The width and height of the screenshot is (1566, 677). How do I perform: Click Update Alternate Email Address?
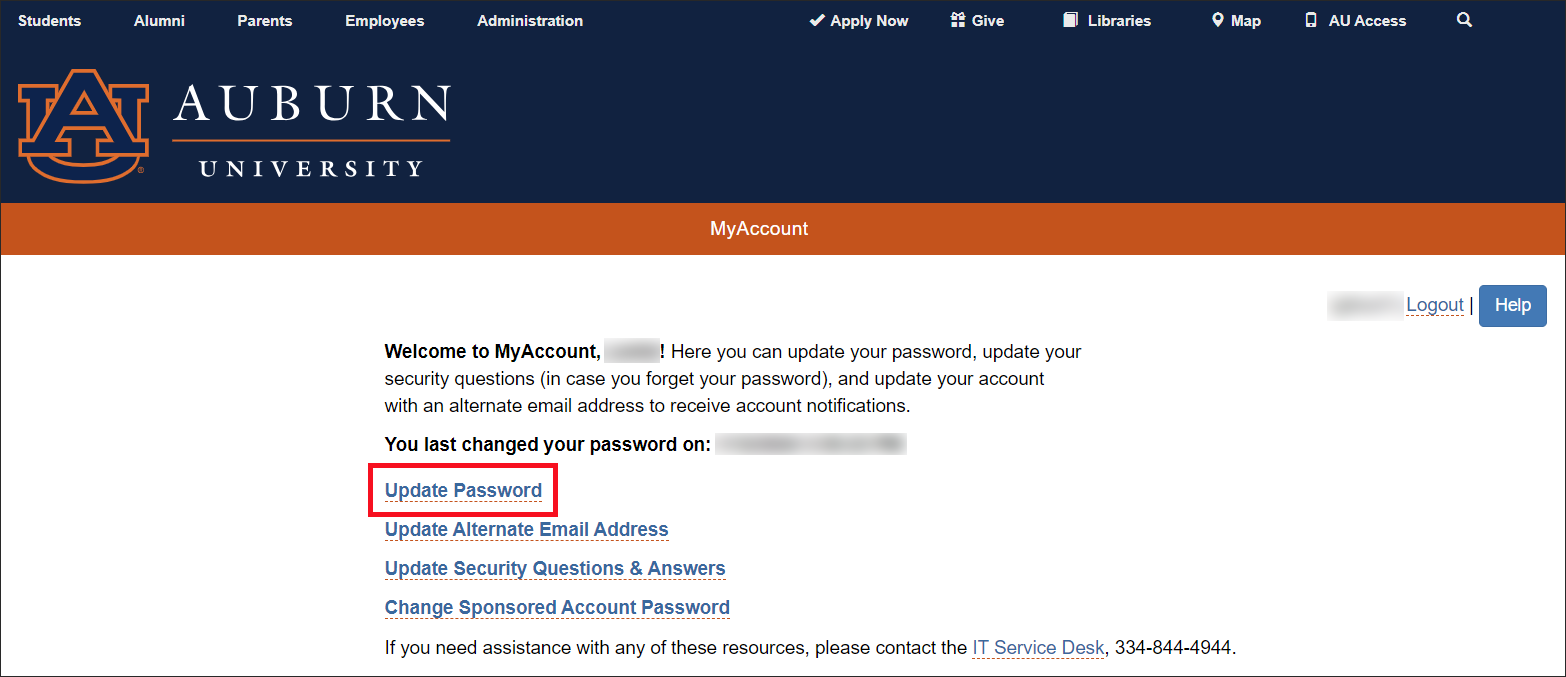525,529
